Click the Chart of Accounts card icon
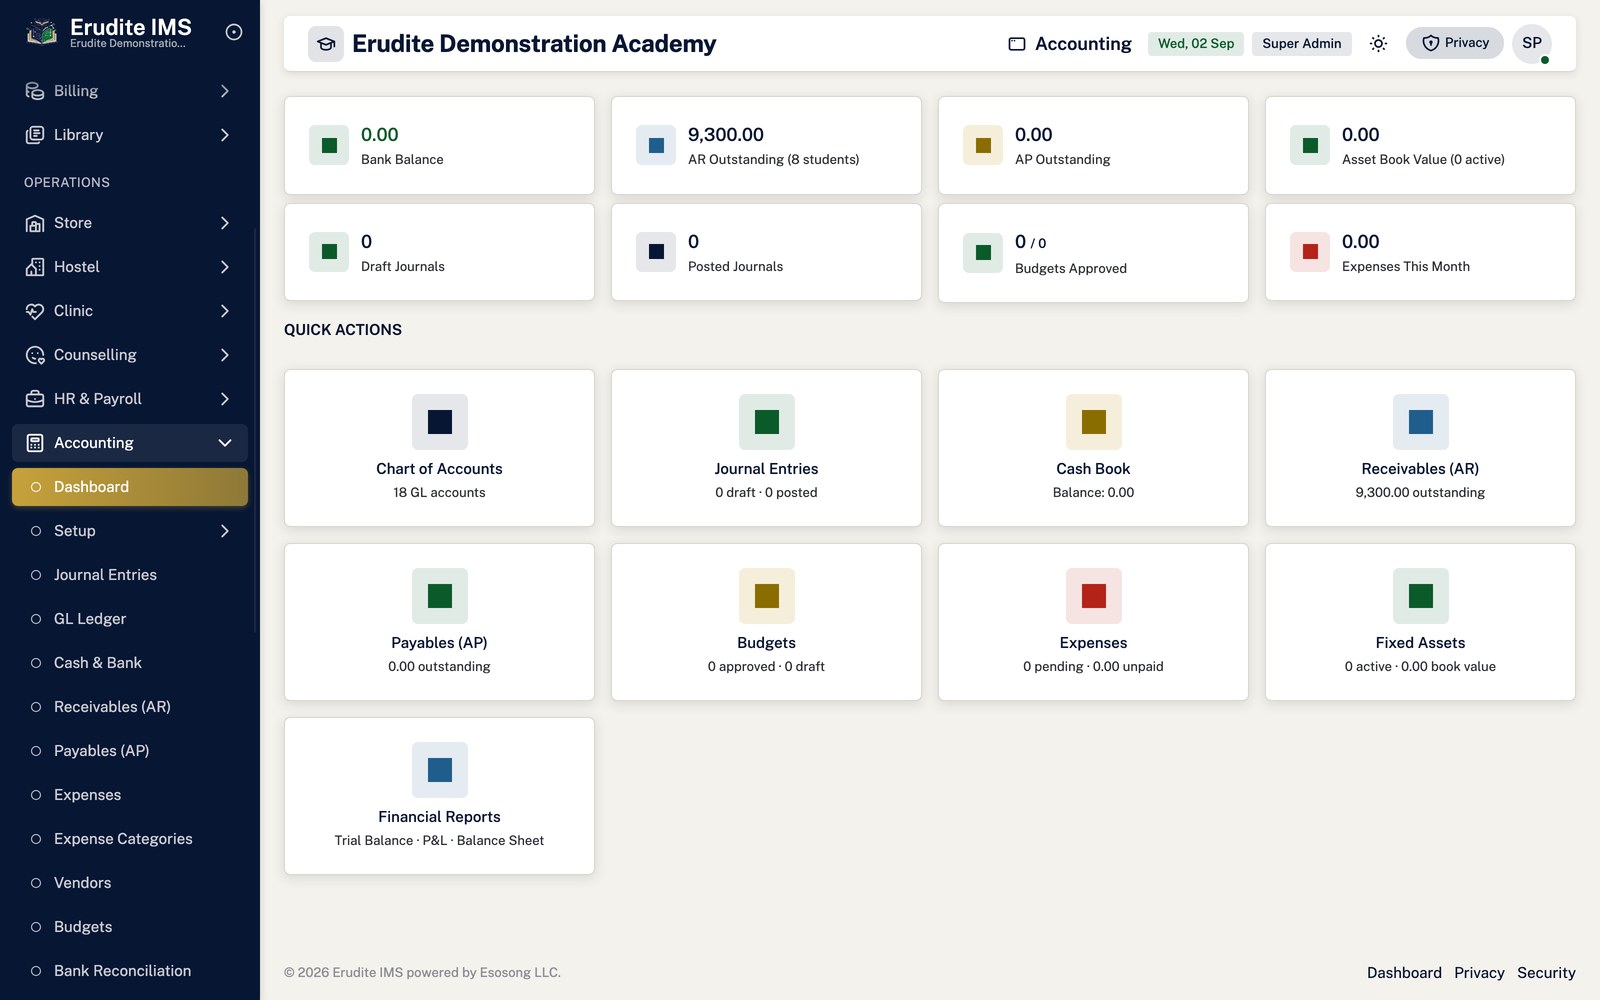1600x1000 pixels. pyautogui.click(x=440, y=422)
